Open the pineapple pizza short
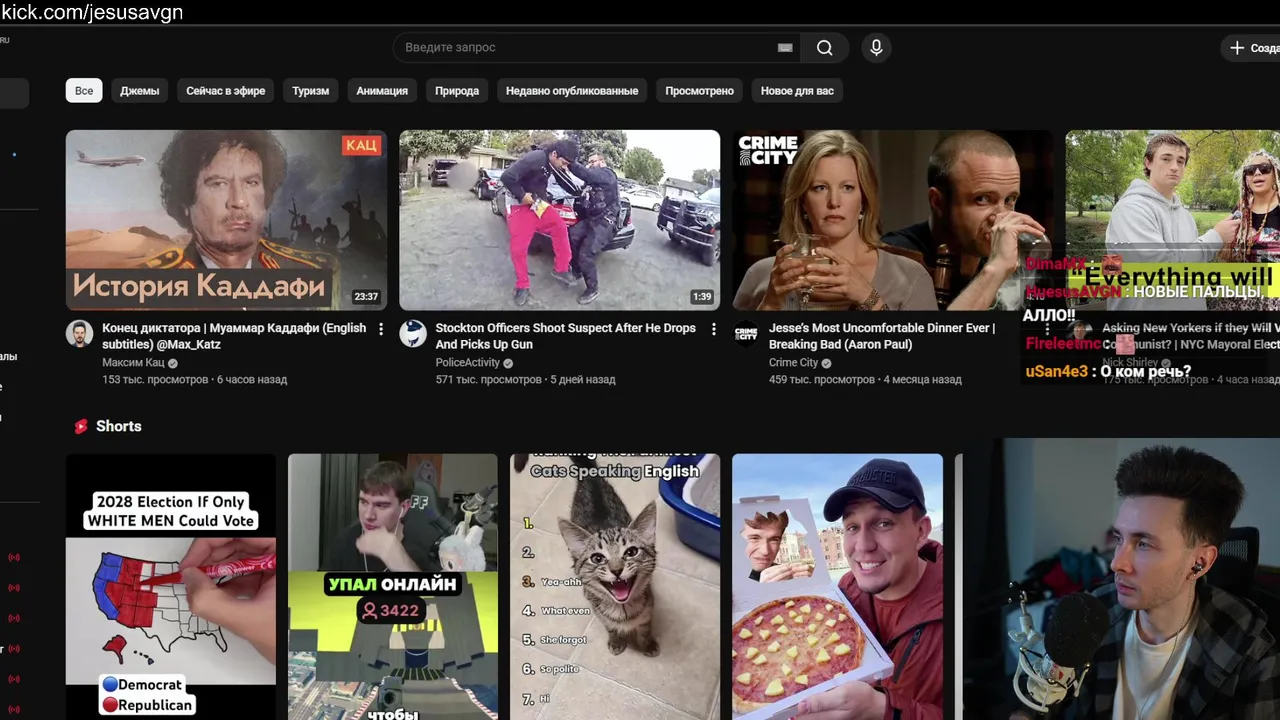 pos(838,587)
